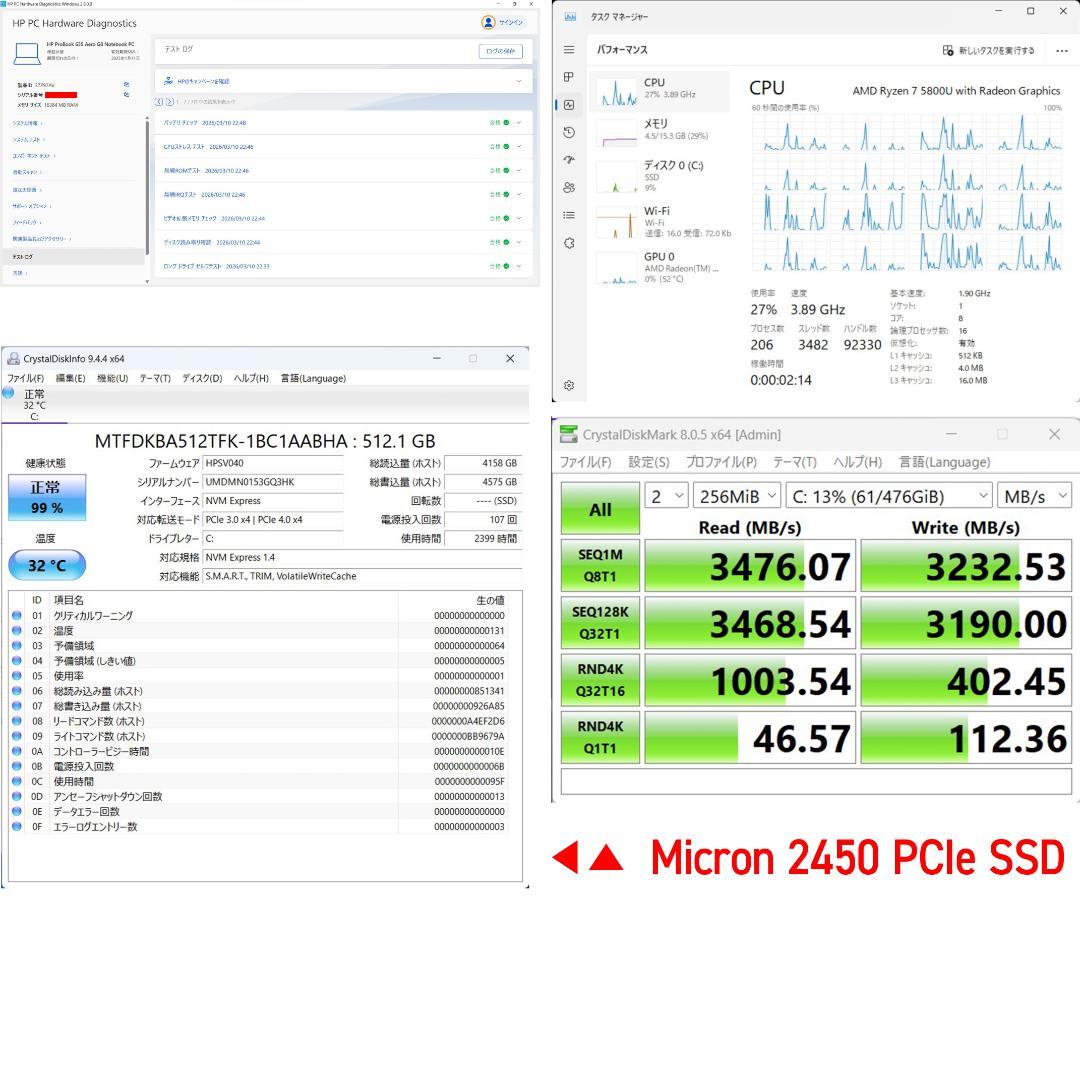Run RND4K Q32T16 benchmark button
The width and height of the screenshot is (1080, 1080).
(600, 680)
